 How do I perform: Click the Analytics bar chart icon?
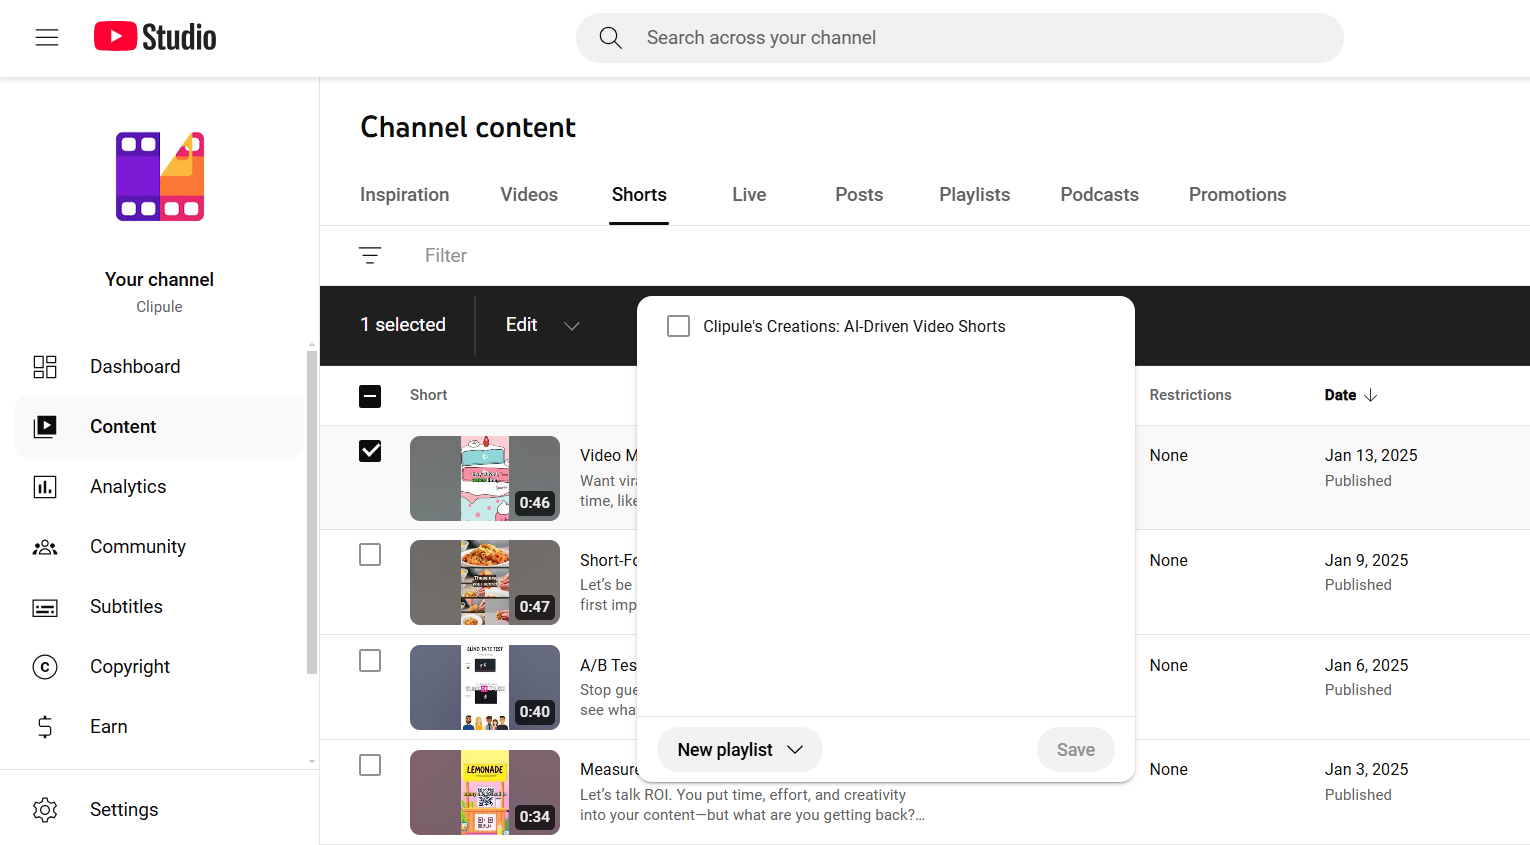[x=45, y=487]
